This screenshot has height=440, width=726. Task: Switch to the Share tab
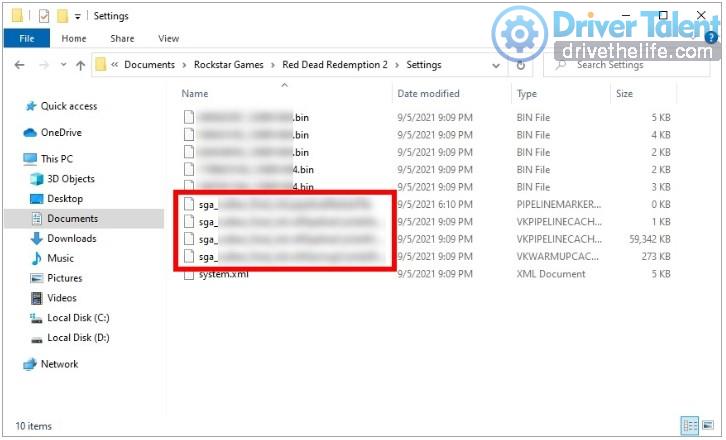pyautogui.click(x=122, y=38)
